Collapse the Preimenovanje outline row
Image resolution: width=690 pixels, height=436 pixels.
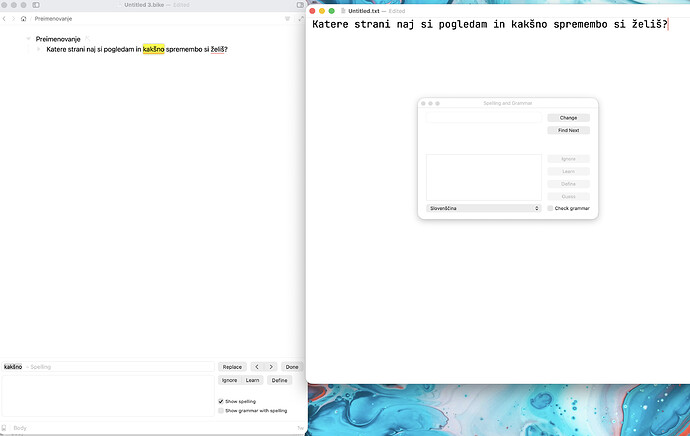point(28,39)
